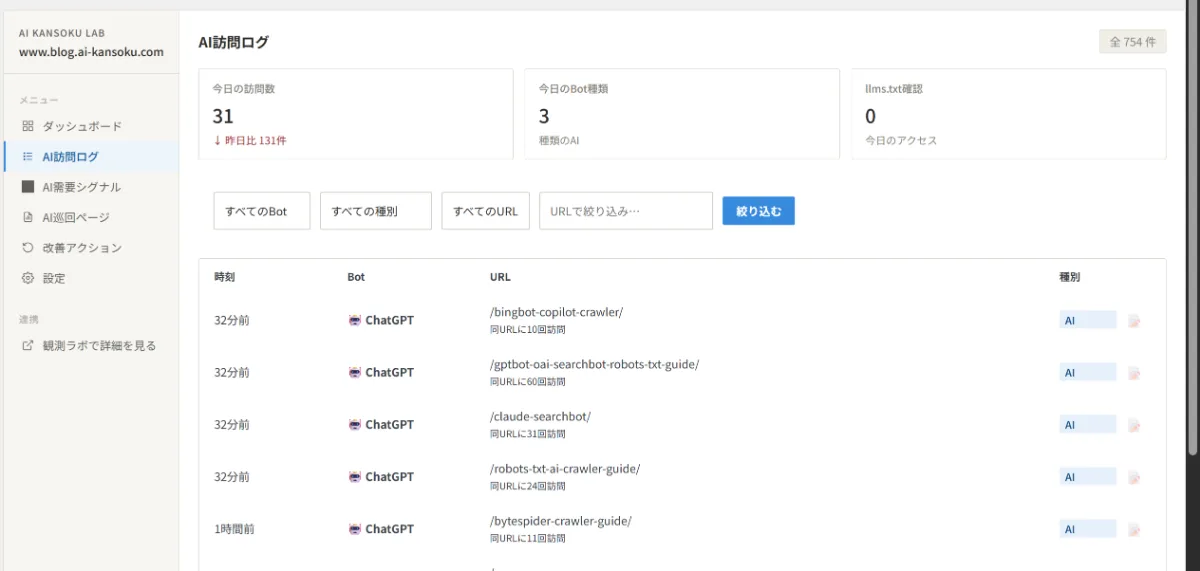Click 昨日比 131件 change indicator
This screenshot has width=1200, height=571.
point(250,141)
